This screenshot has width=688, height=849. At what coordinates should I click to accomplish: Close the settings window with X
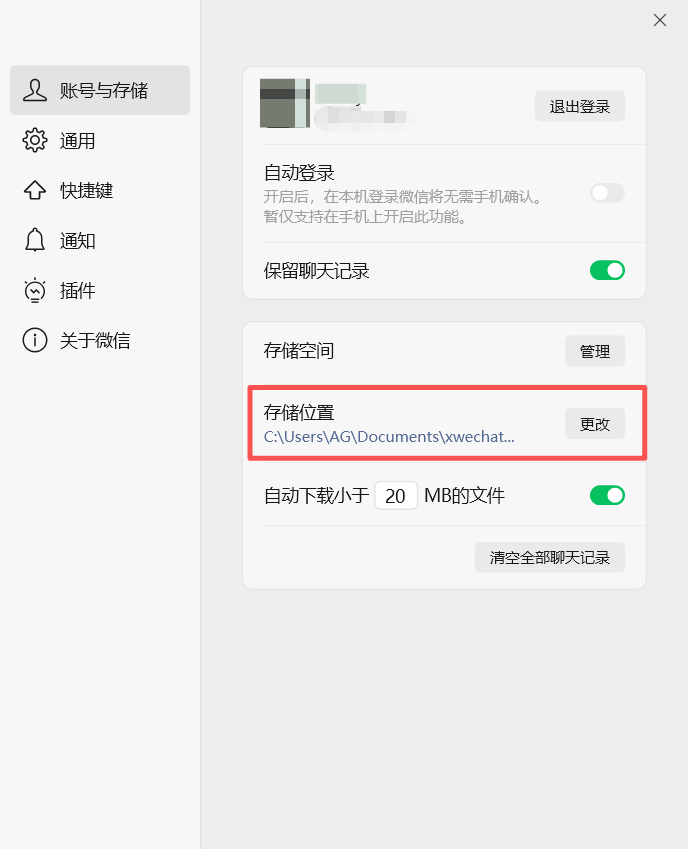[659, 20]
